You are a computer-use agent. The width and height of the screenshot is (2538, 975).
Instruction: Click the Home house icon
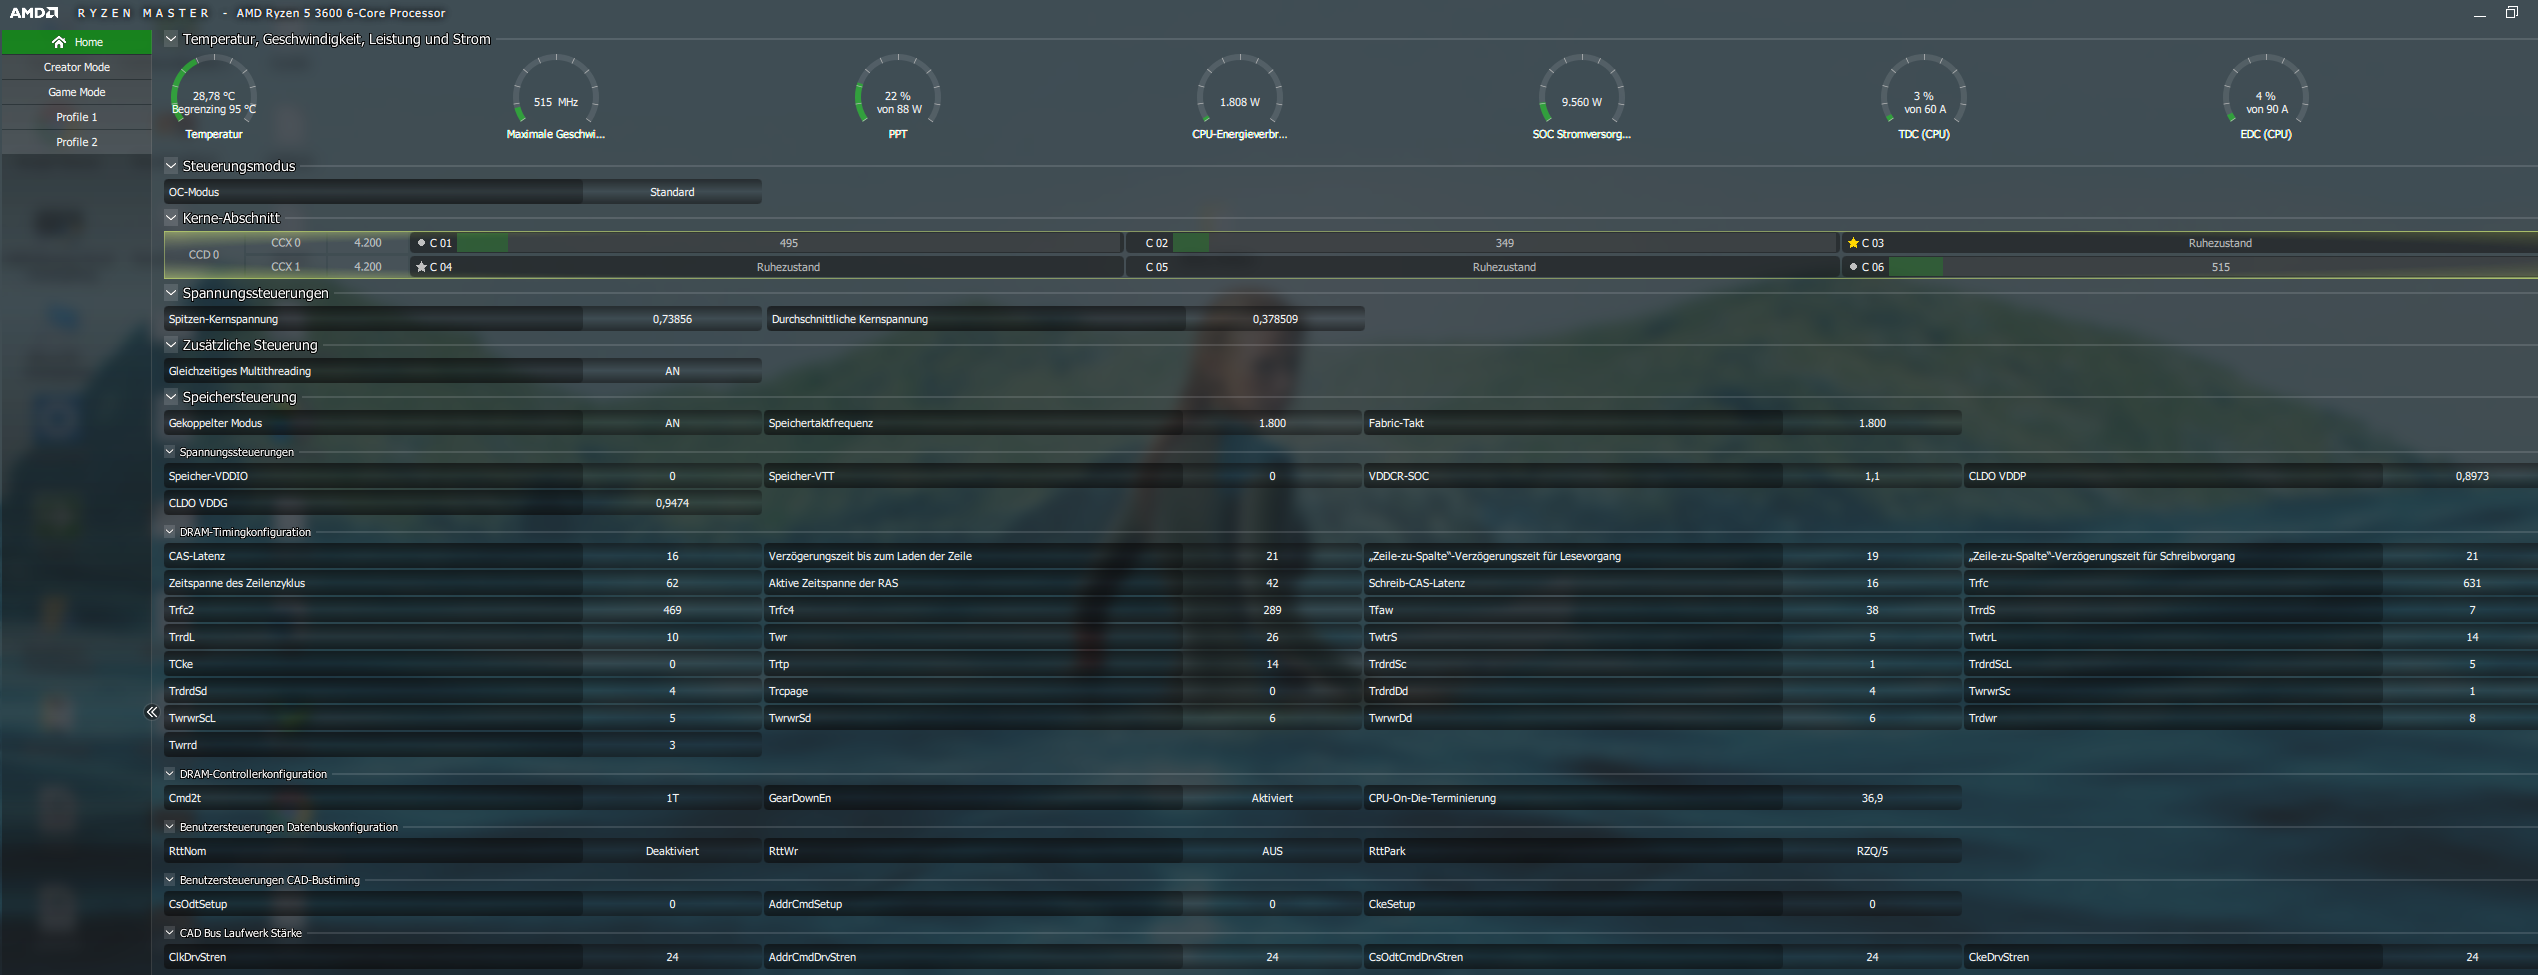(59, 42)
